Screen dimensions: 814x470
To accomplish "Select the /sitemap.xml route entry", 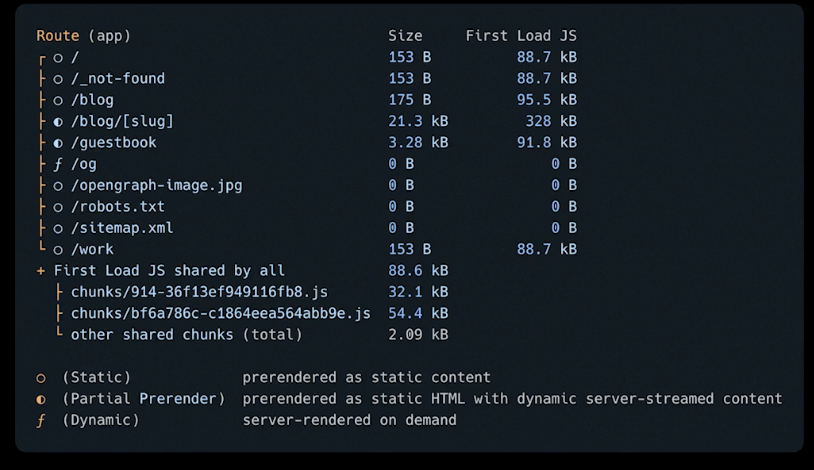I will coord(122,228).
